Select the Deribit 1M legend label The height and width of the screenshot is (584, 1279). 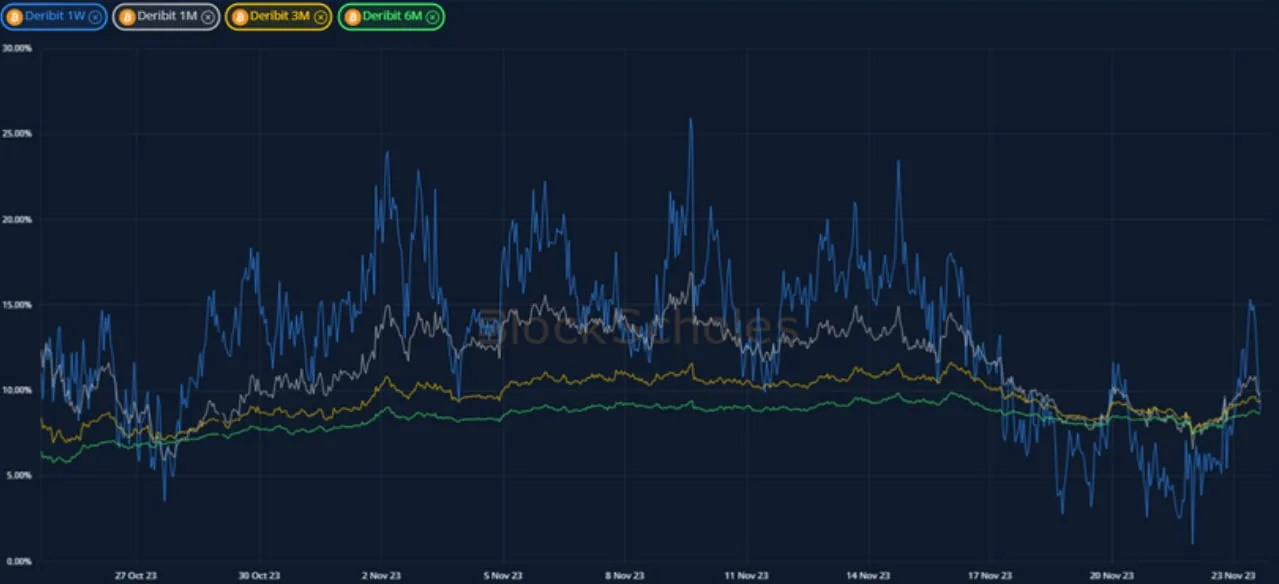coord(168,17)
